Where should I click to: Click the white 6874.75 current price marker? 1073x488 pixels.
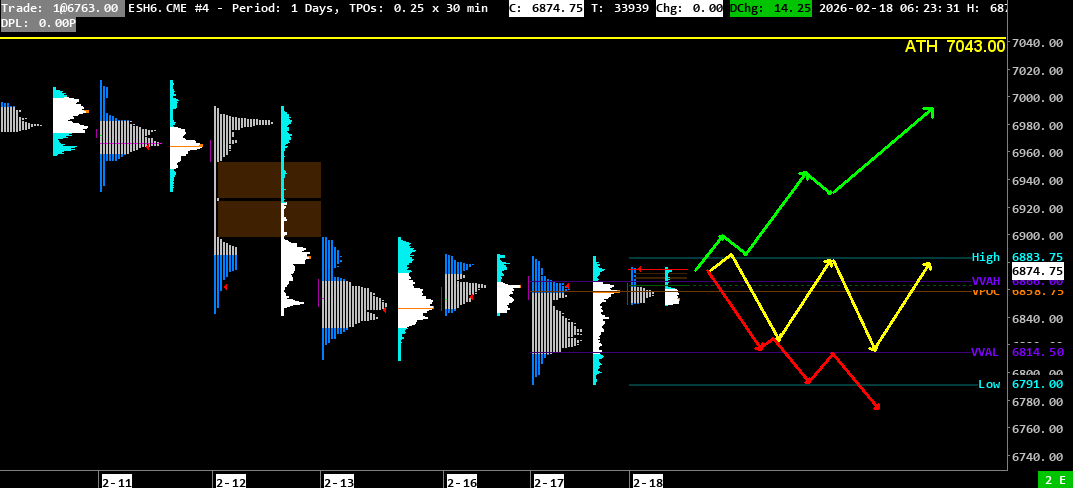[x=1036, y=271]
